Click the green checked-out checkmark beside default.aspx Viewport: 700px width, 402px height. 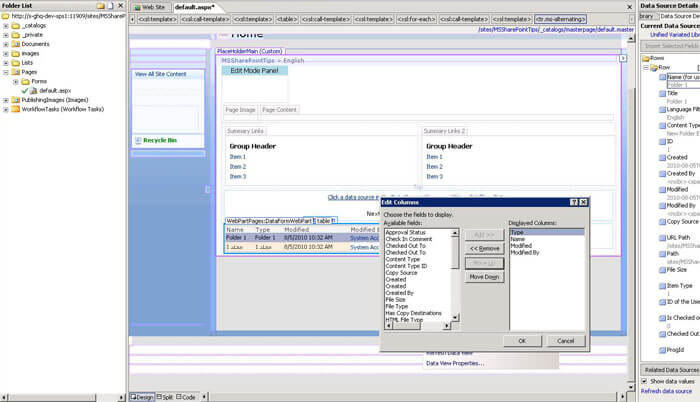(25, 91)
